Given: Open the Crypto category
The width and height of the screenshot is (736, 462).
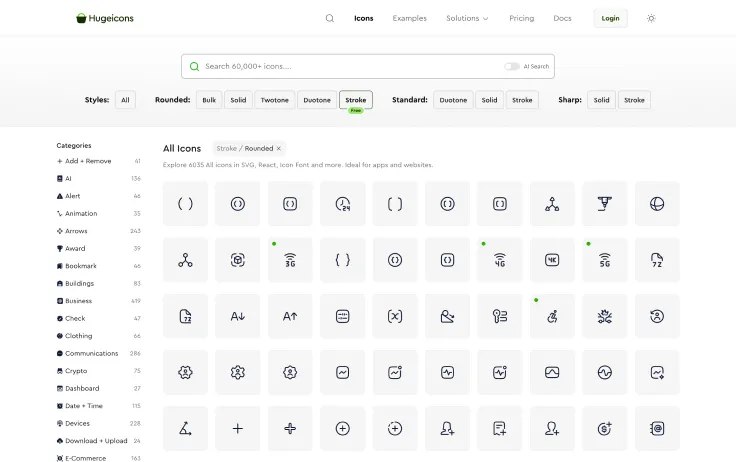Looking at the screenshot, I should 99,371.
